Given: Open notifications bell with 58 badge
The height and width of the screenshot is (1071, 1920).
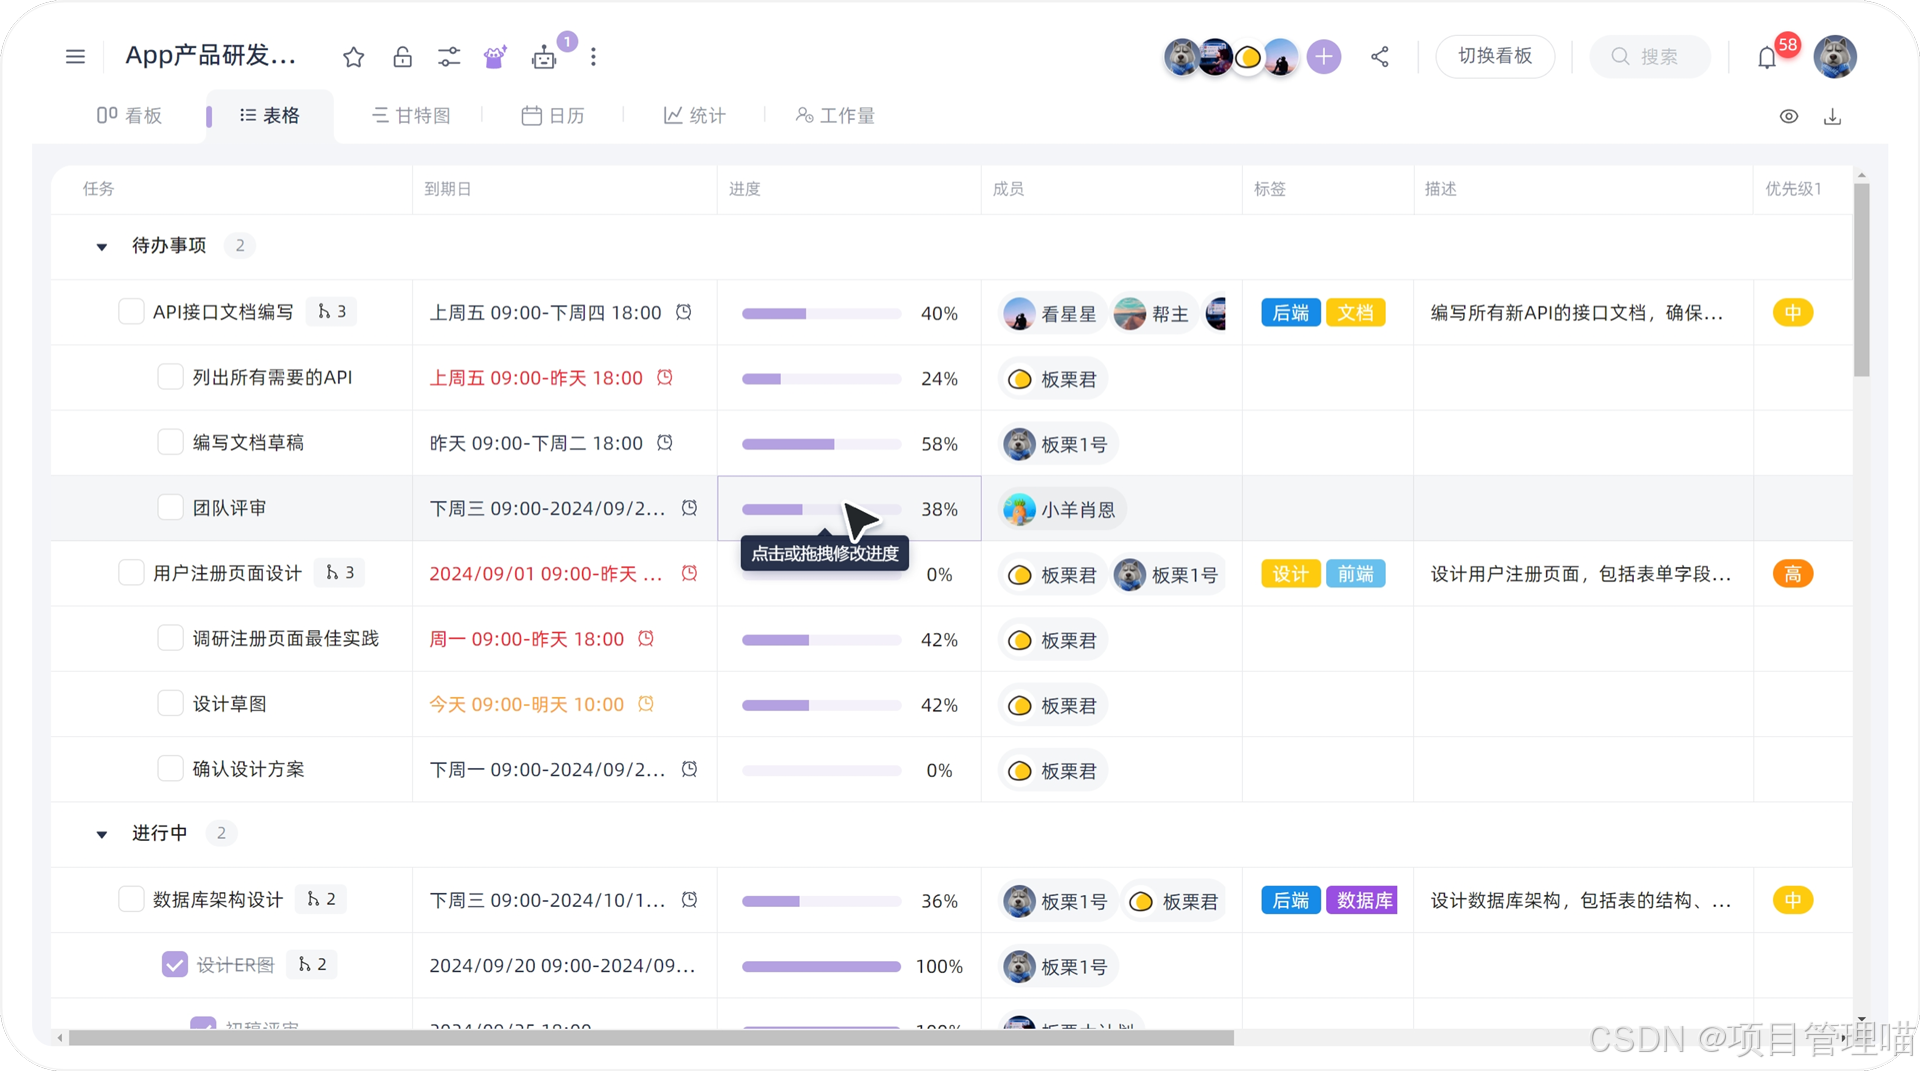Looking at the screenshot, I should [x=1767, y=58].
